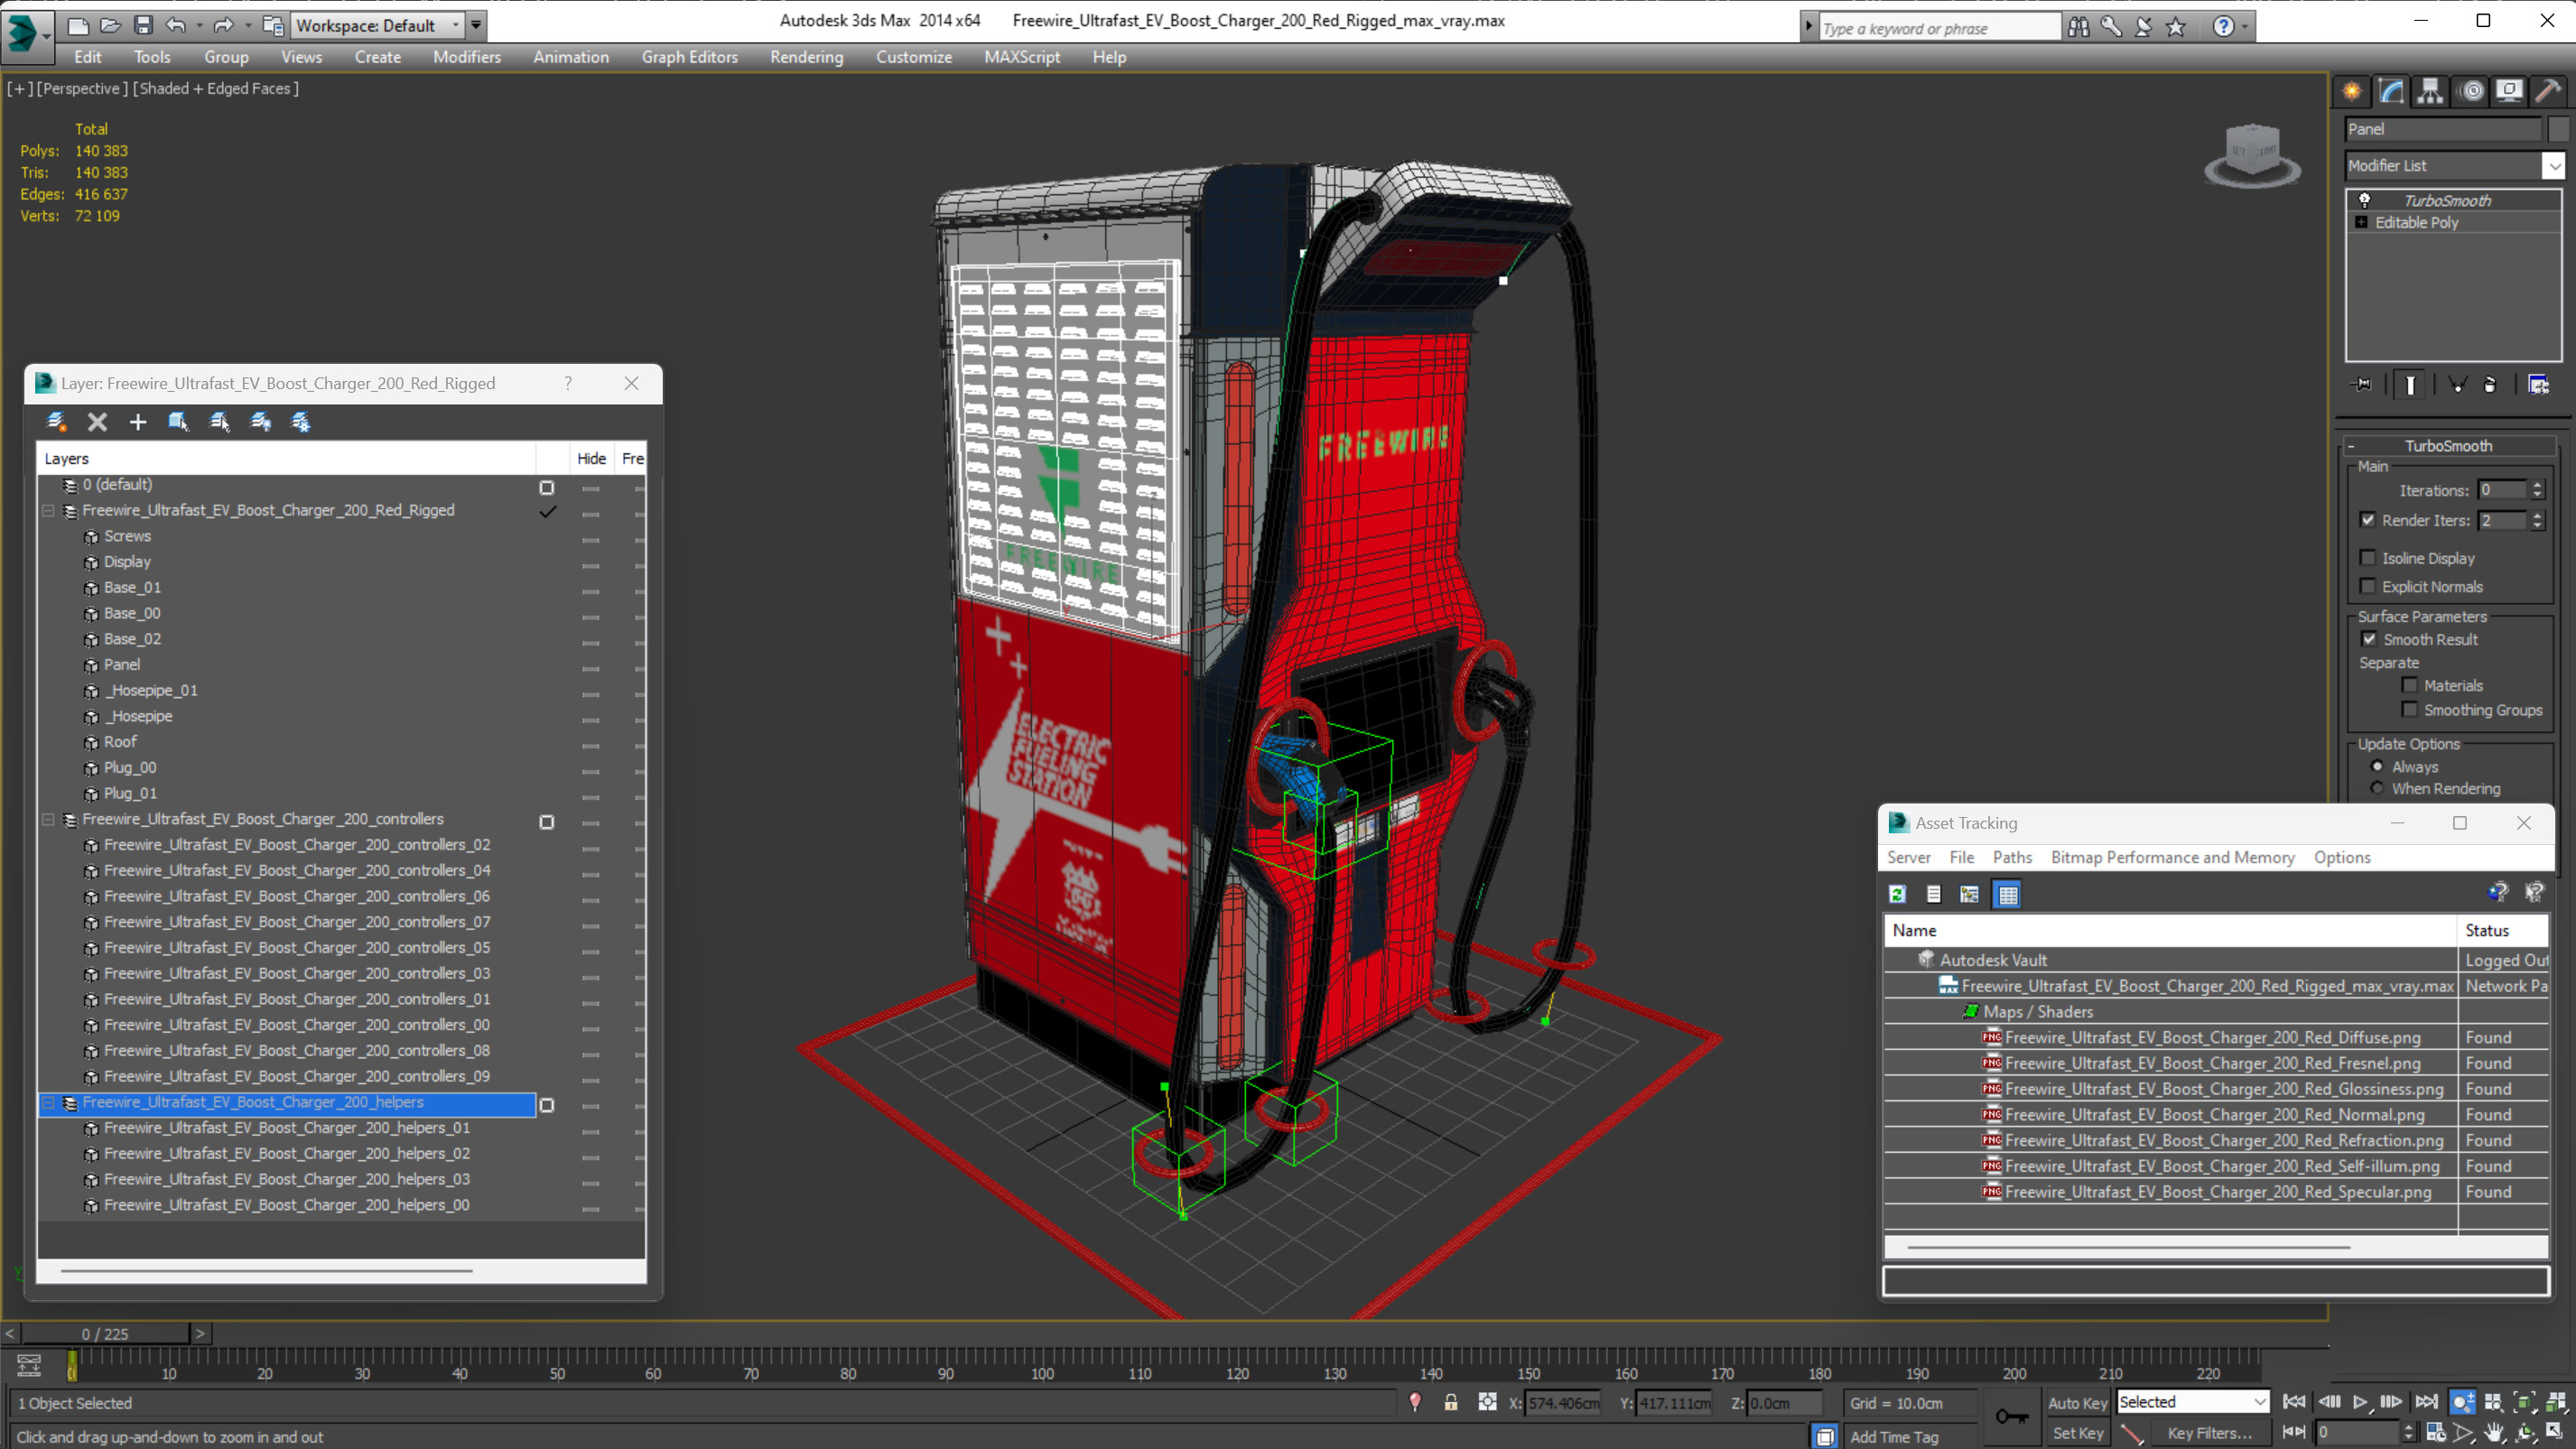Viewport: 2576px width, 1449px height.
Task: Click the Shaded + Edged Faces viewport label
Action: pos(216,88)
